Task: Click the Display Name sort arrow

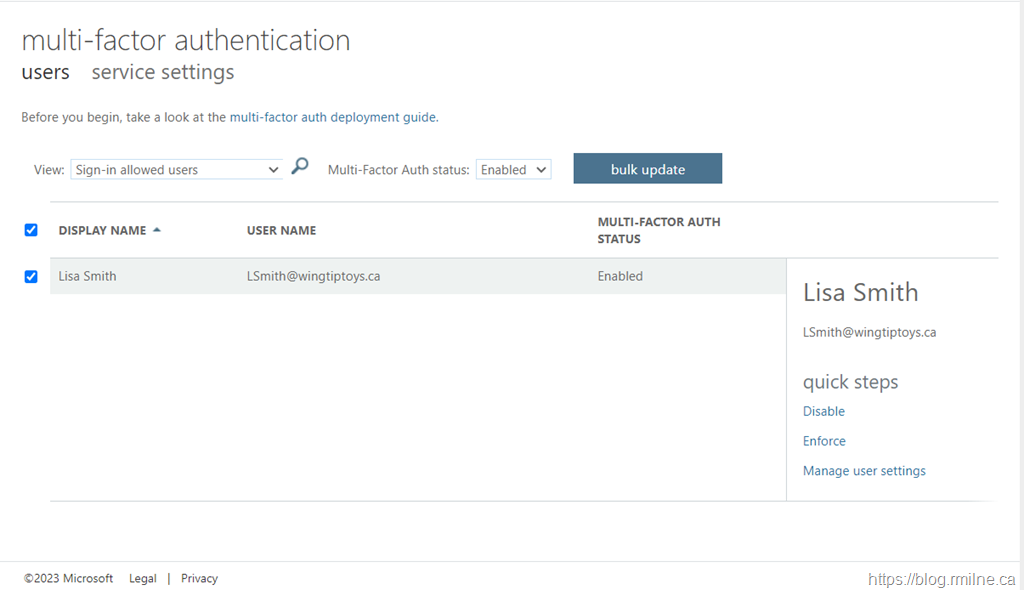Action: 157,230
